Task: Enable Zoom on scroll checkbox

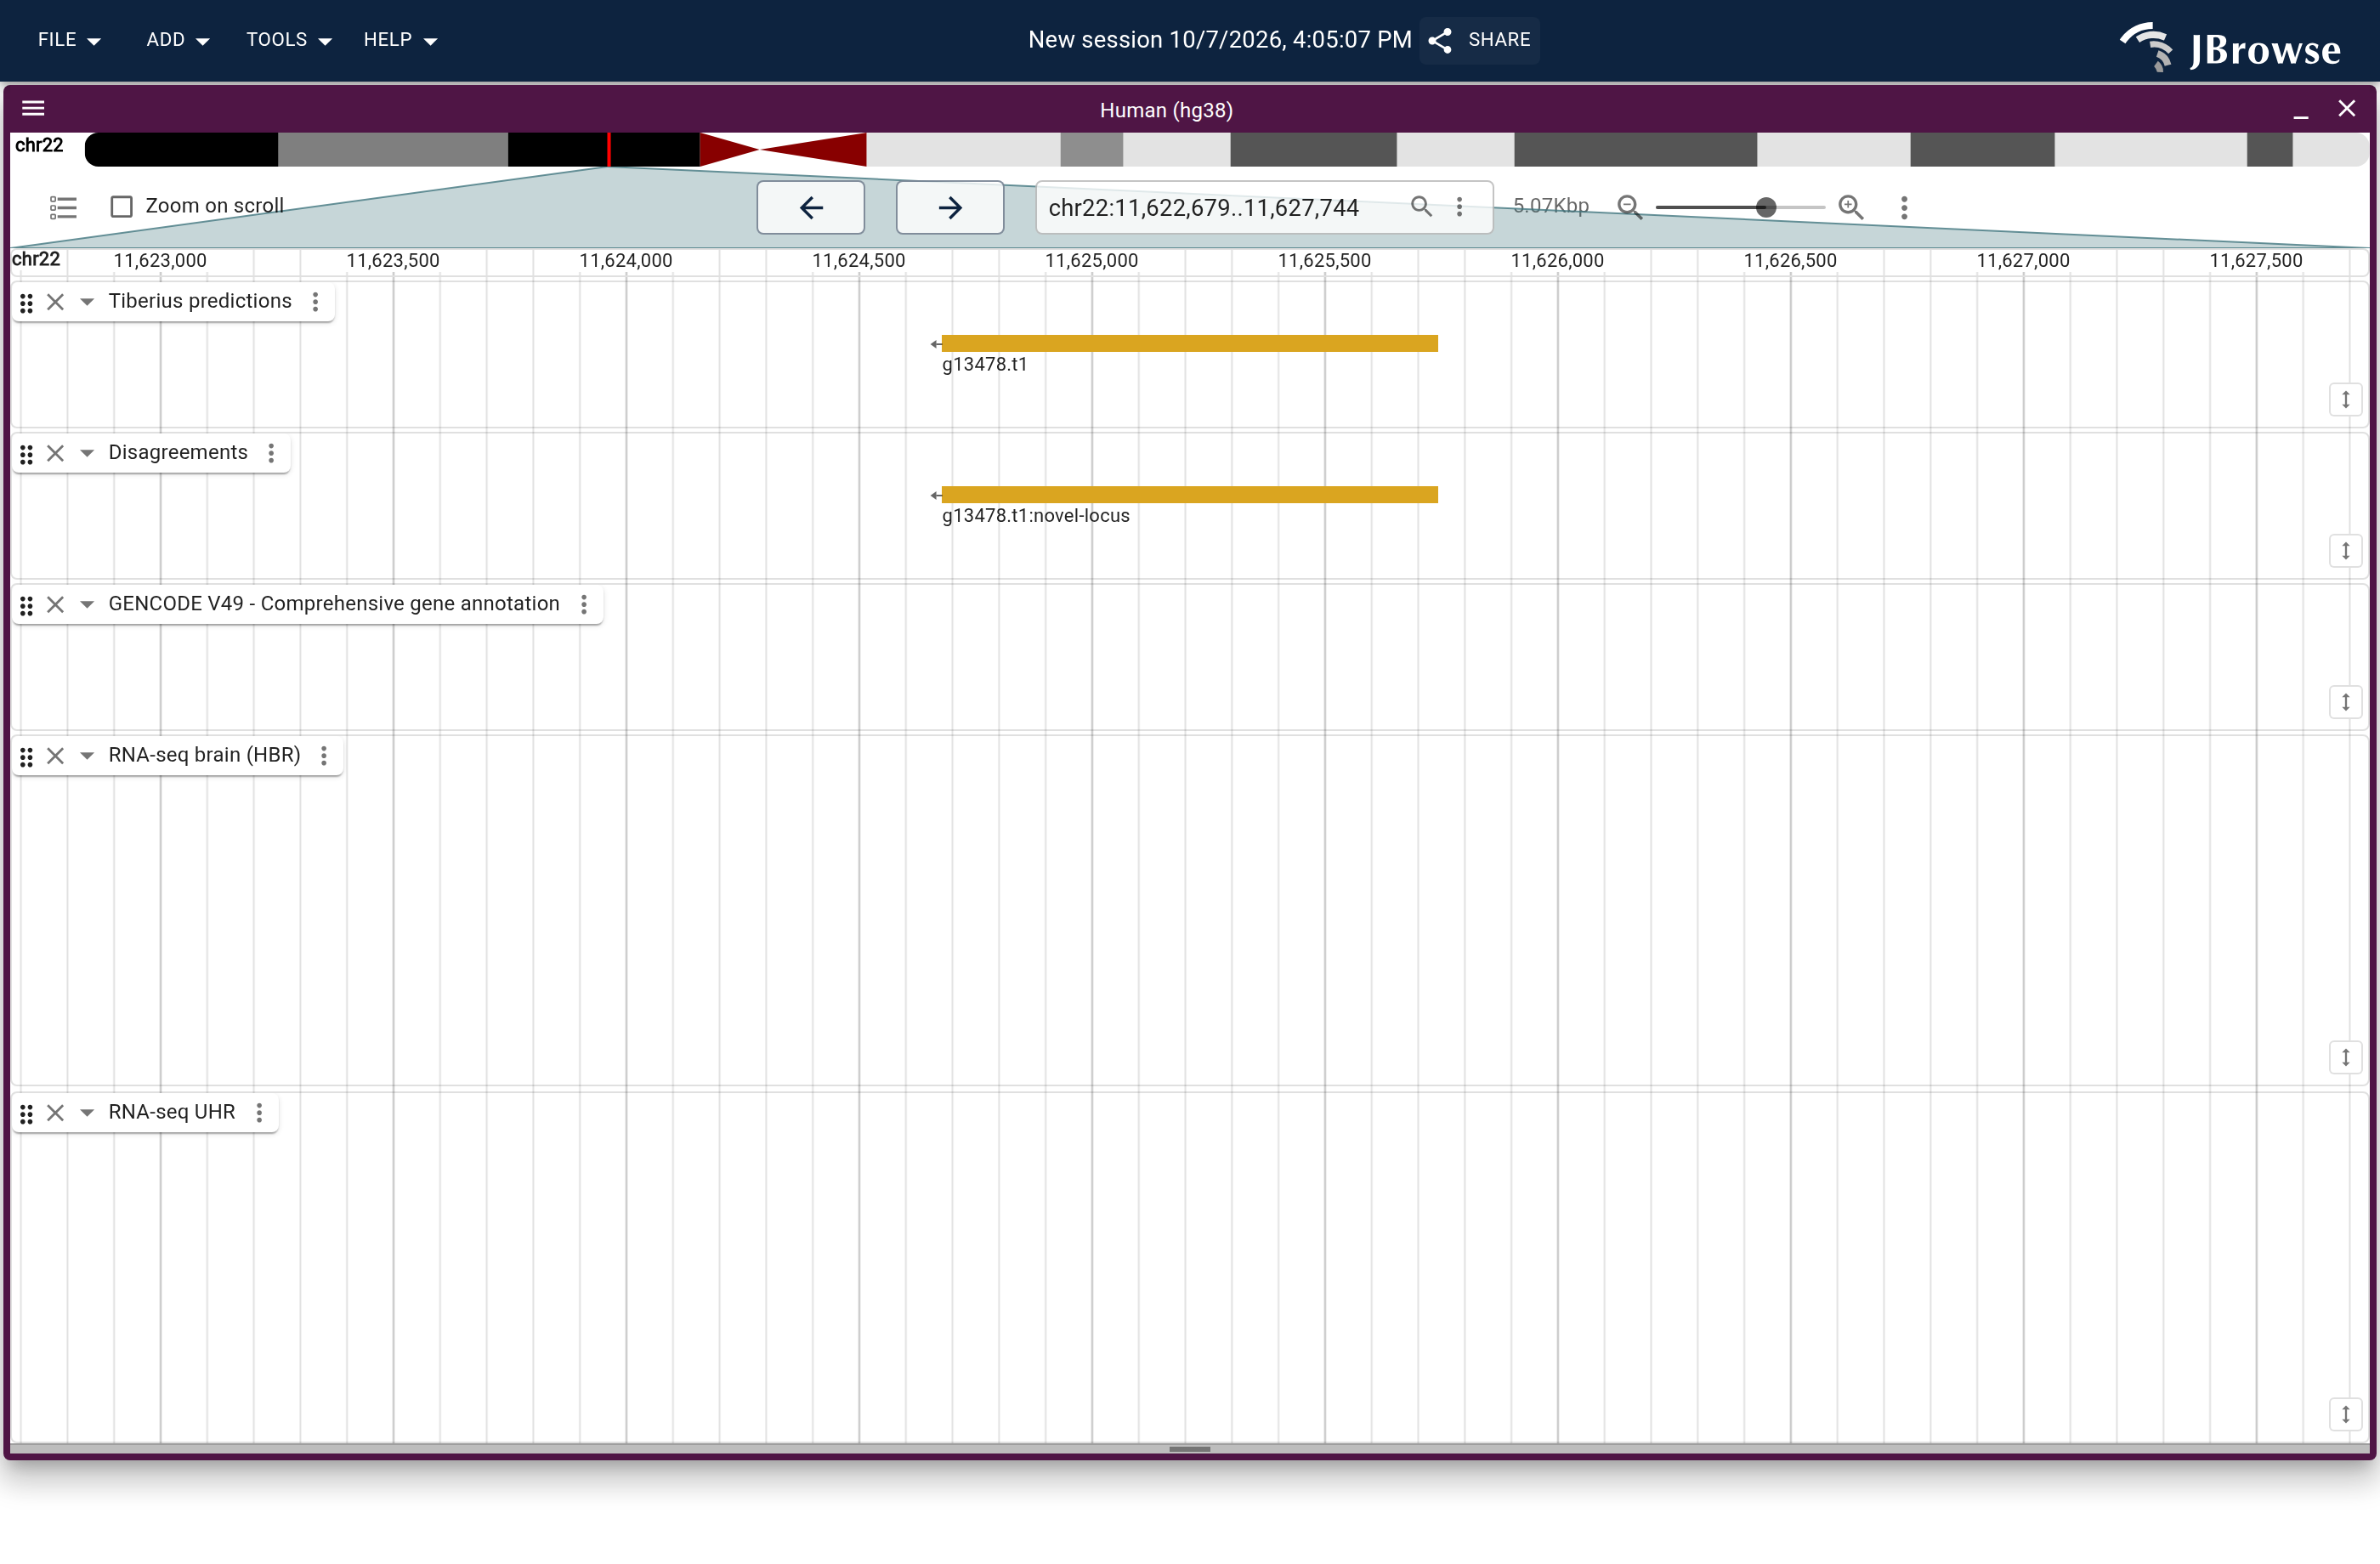Action: 121,207
